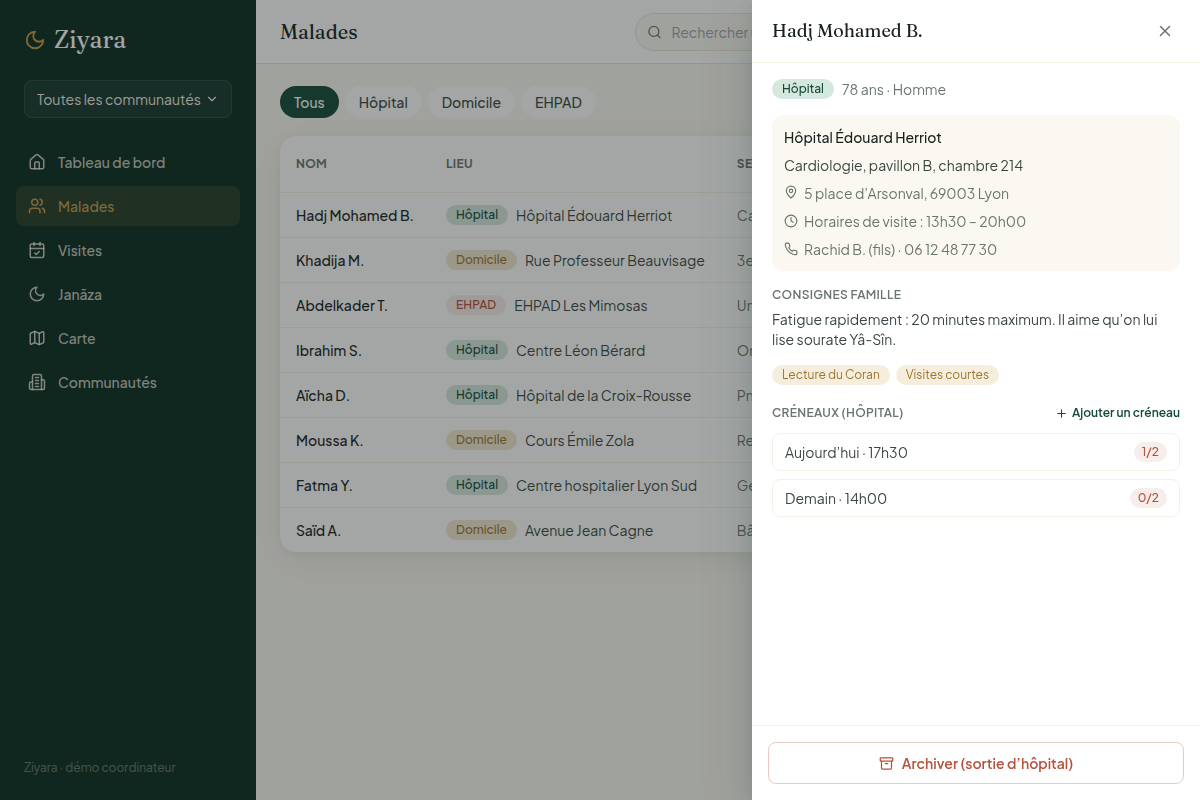Open the Aïcha D. patient row
Viewport: 1200px width, 800px height.
(516, 395)
